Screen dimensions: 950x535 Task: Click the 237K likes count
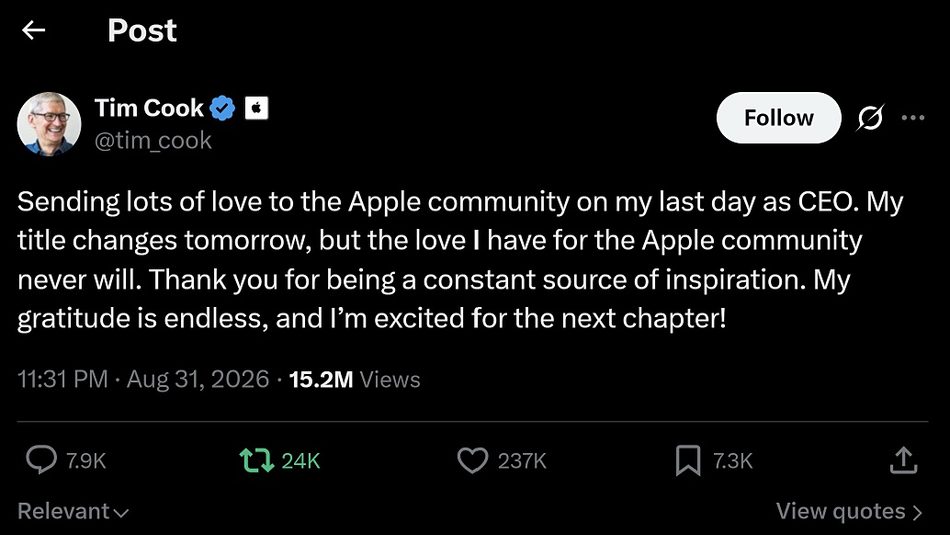(x=522, y=461)
